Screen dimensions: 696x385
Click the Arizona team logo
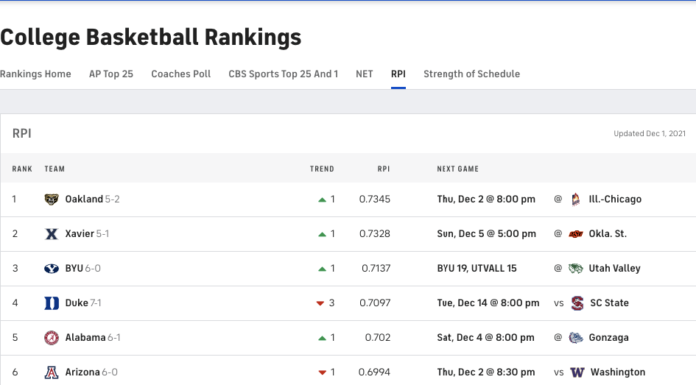coord(51,373)
